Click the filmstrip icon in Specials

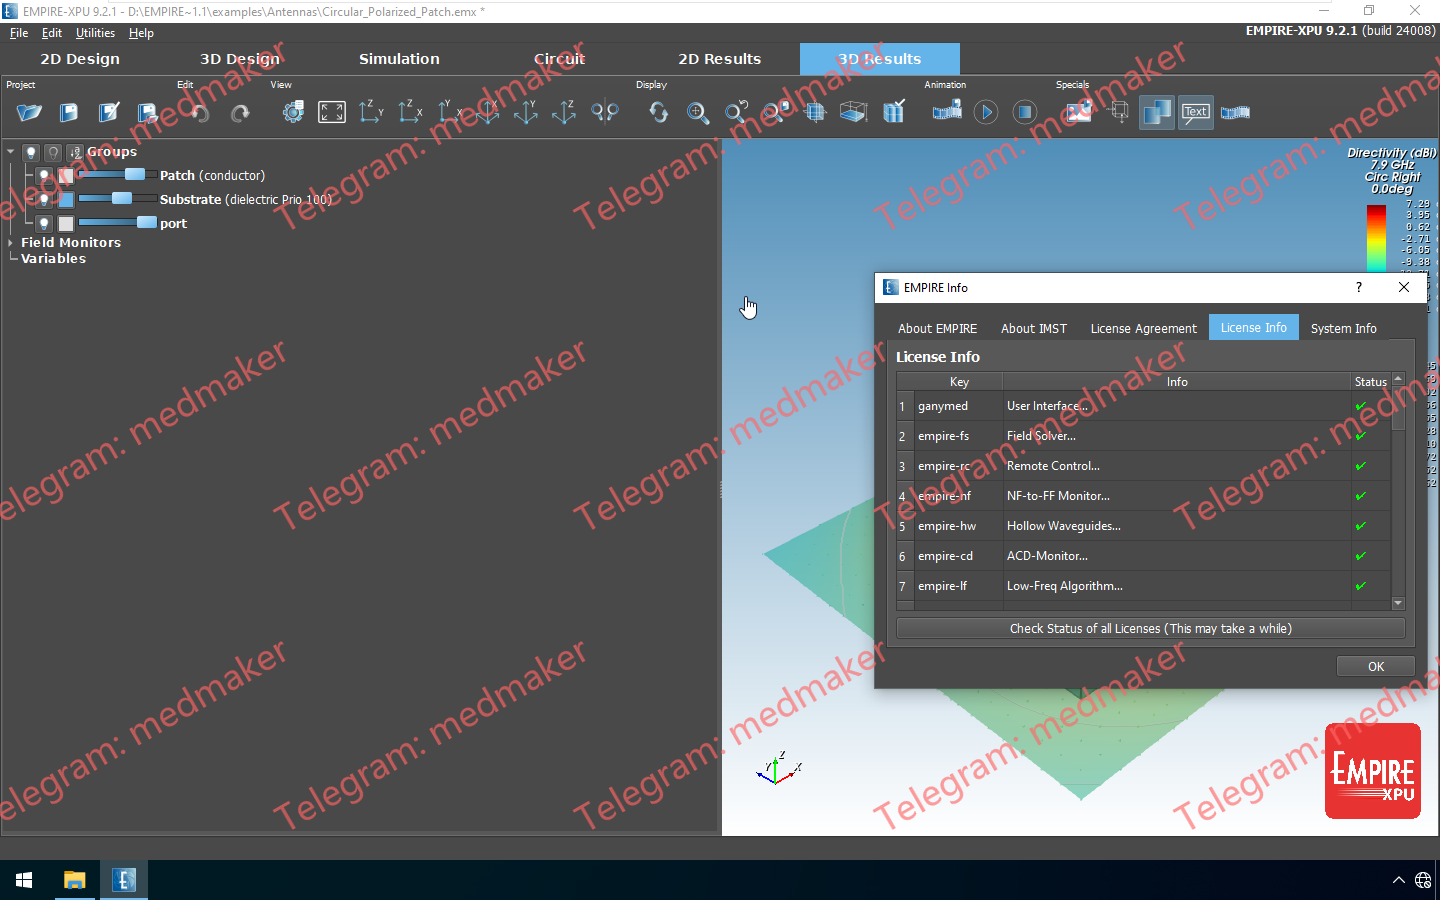[1236, 112]
